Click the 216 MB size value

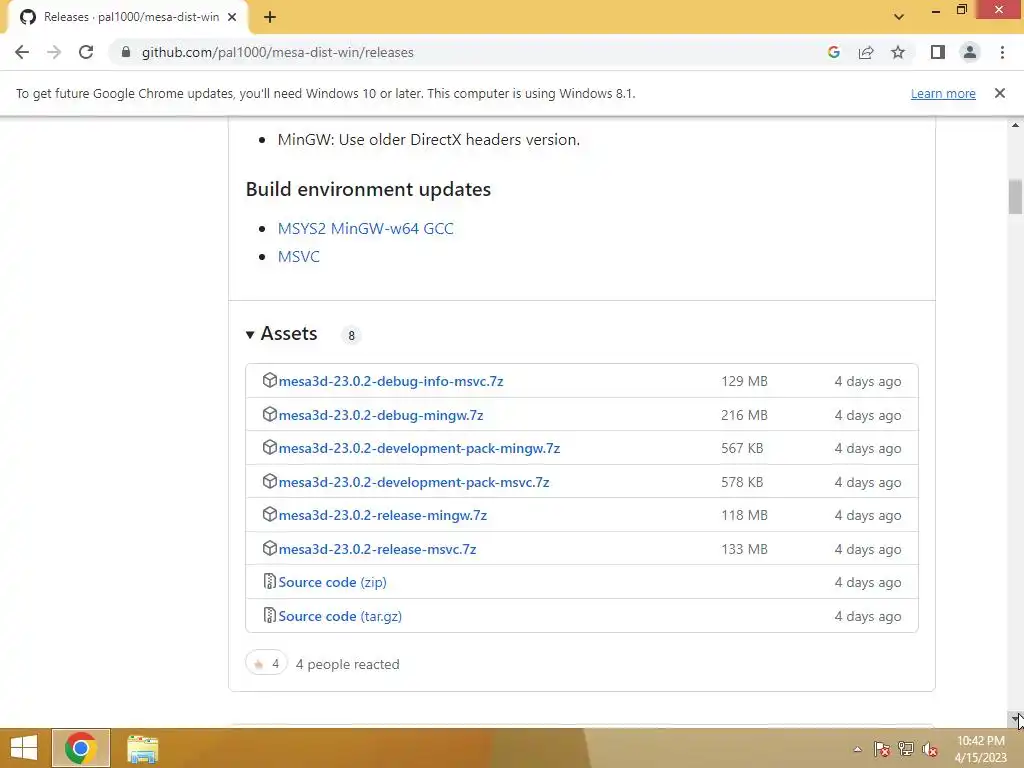coord(744,415)
